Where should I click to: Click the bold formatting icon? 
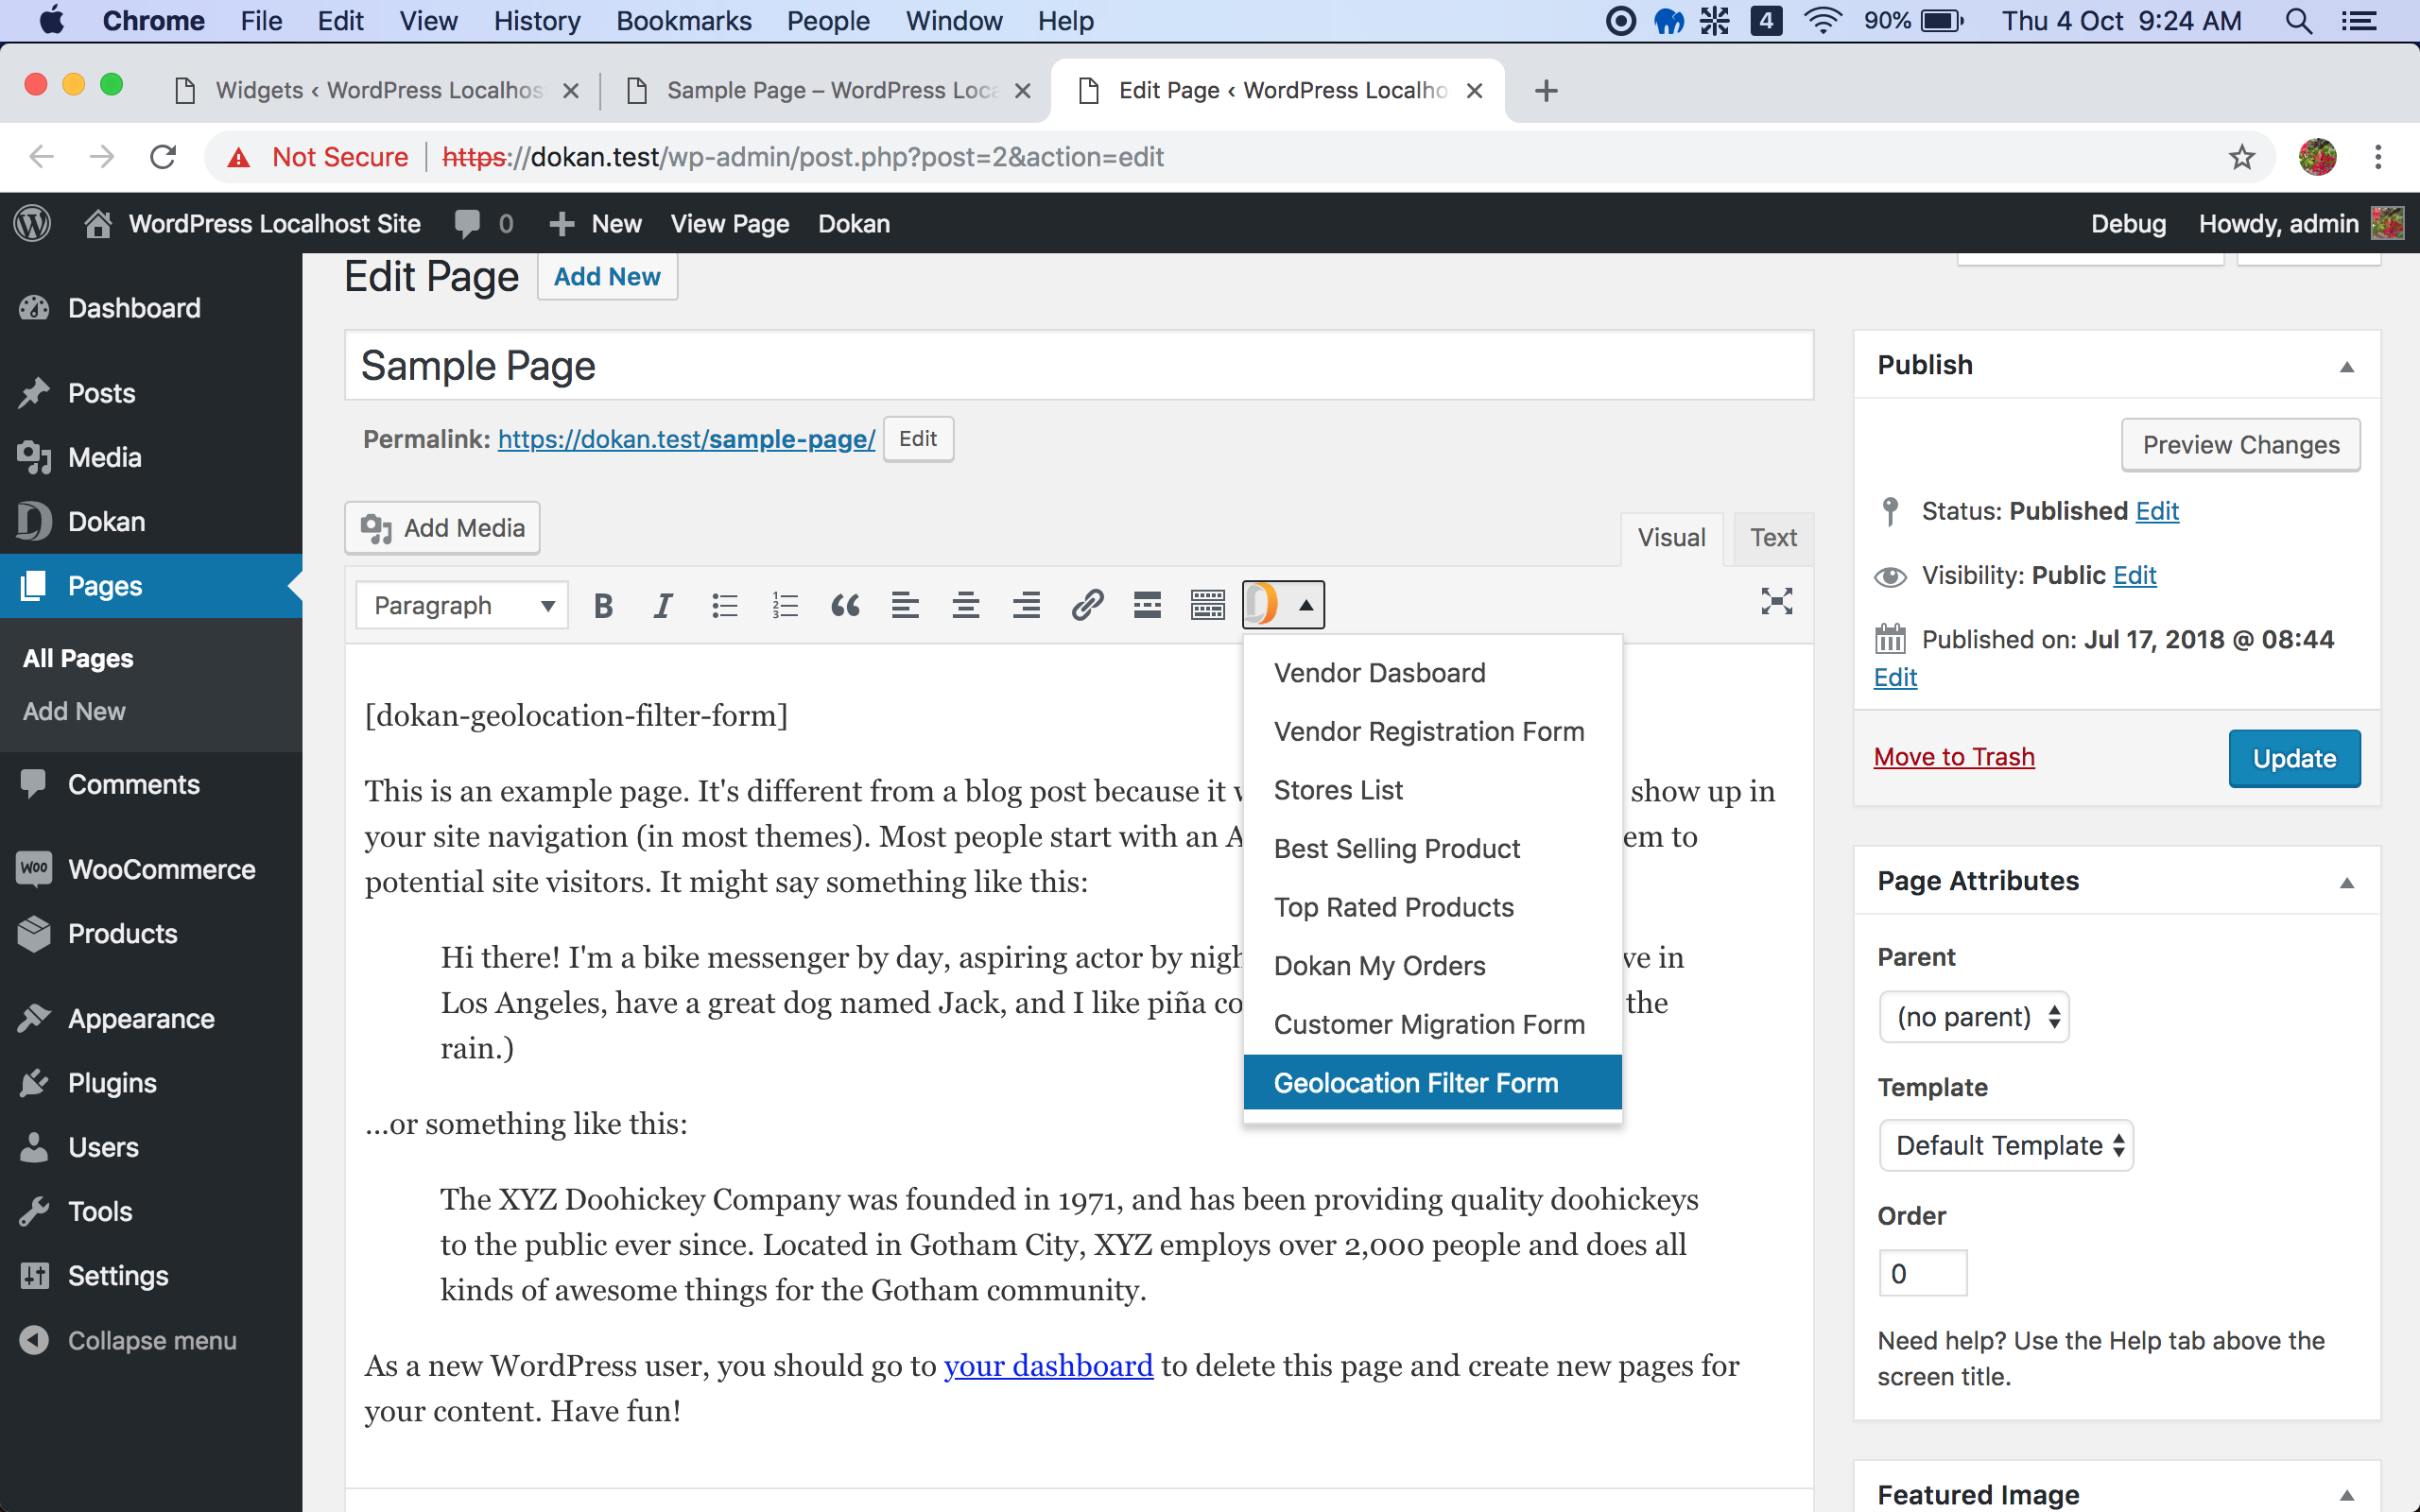click(605, 603)
